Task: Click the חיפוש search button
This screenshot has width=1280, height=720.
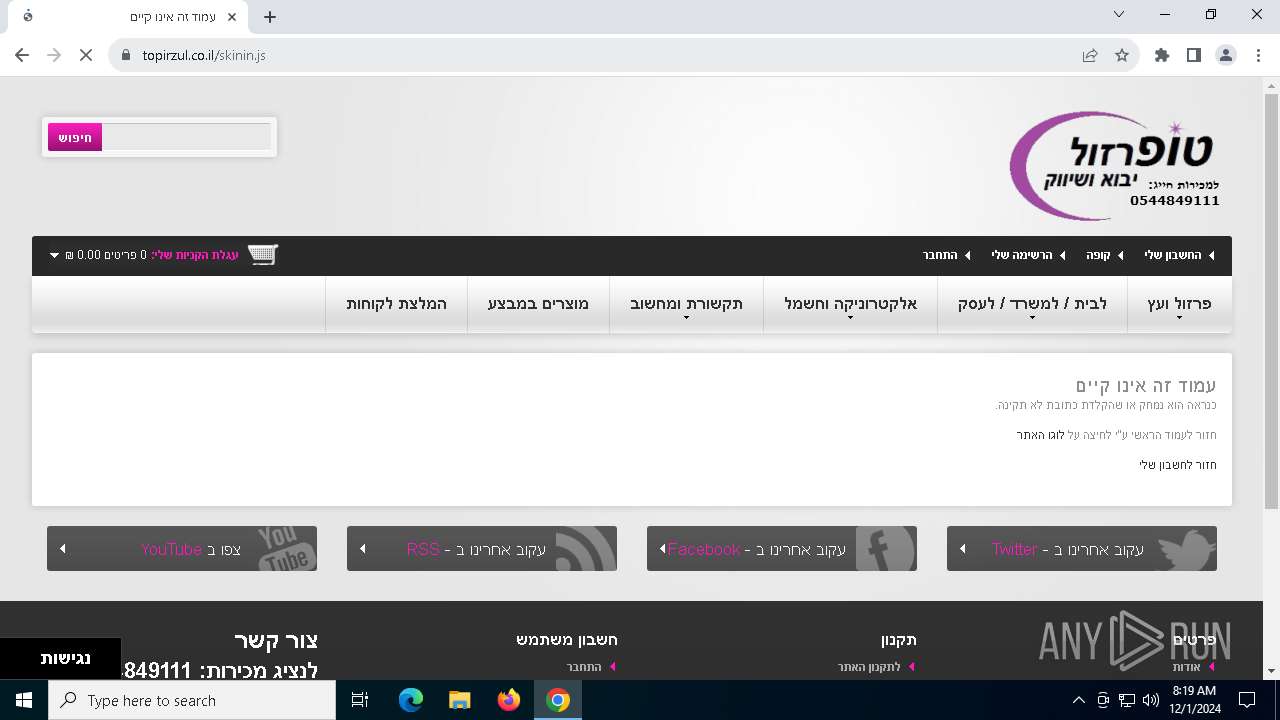Action: 75,138
